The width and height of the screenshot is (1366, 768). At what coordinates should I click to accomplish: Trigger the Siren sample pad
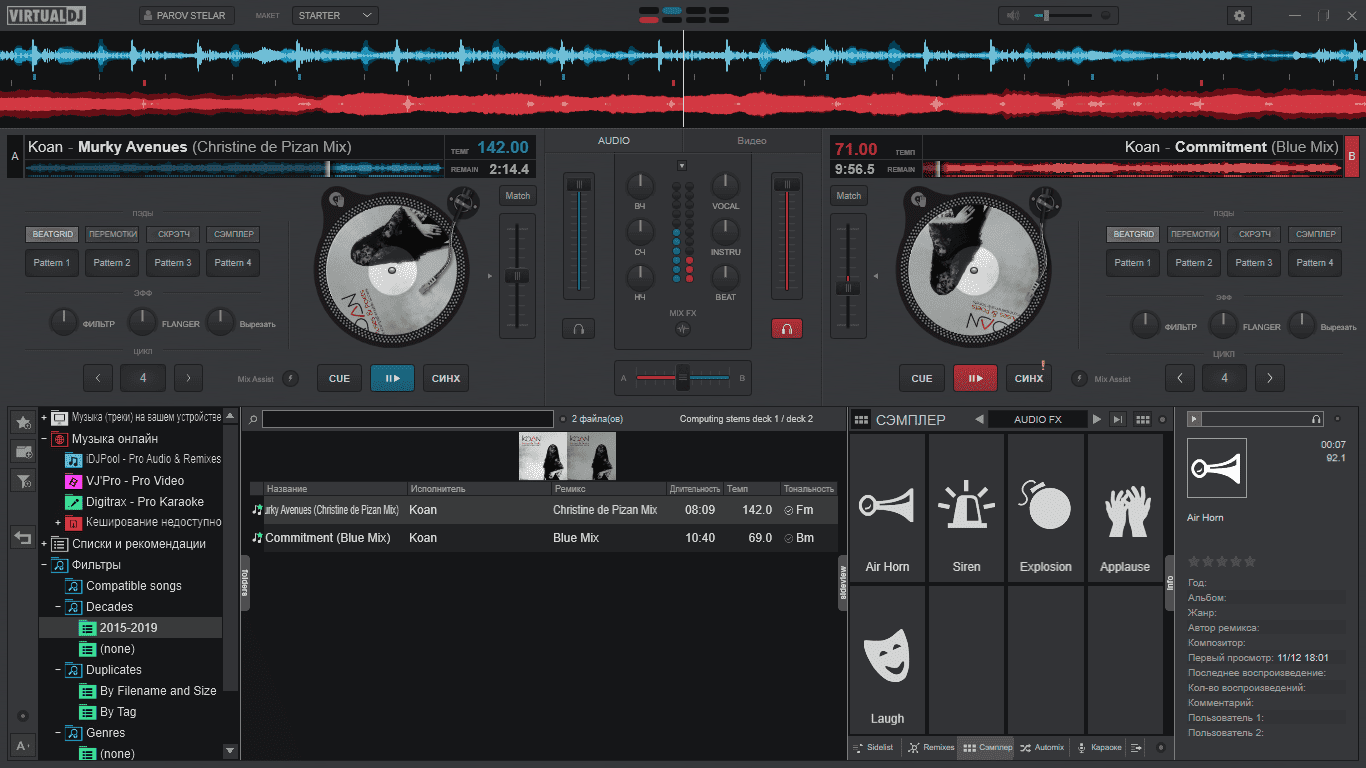(966, 509)
